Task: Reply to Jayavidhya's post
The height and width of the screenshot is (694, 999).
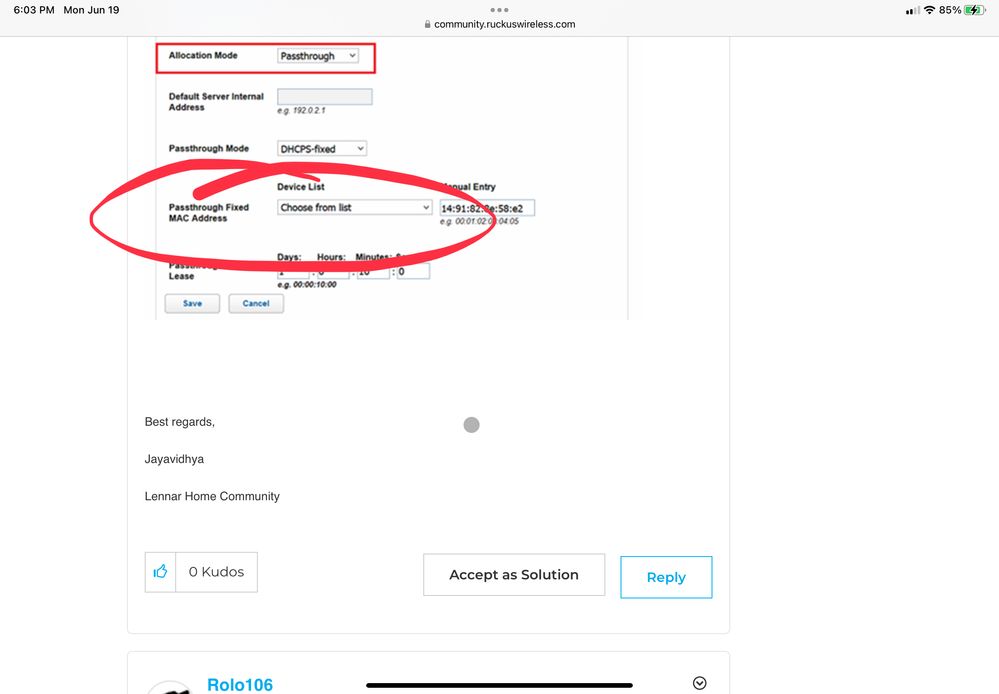Action: [666, 577]
